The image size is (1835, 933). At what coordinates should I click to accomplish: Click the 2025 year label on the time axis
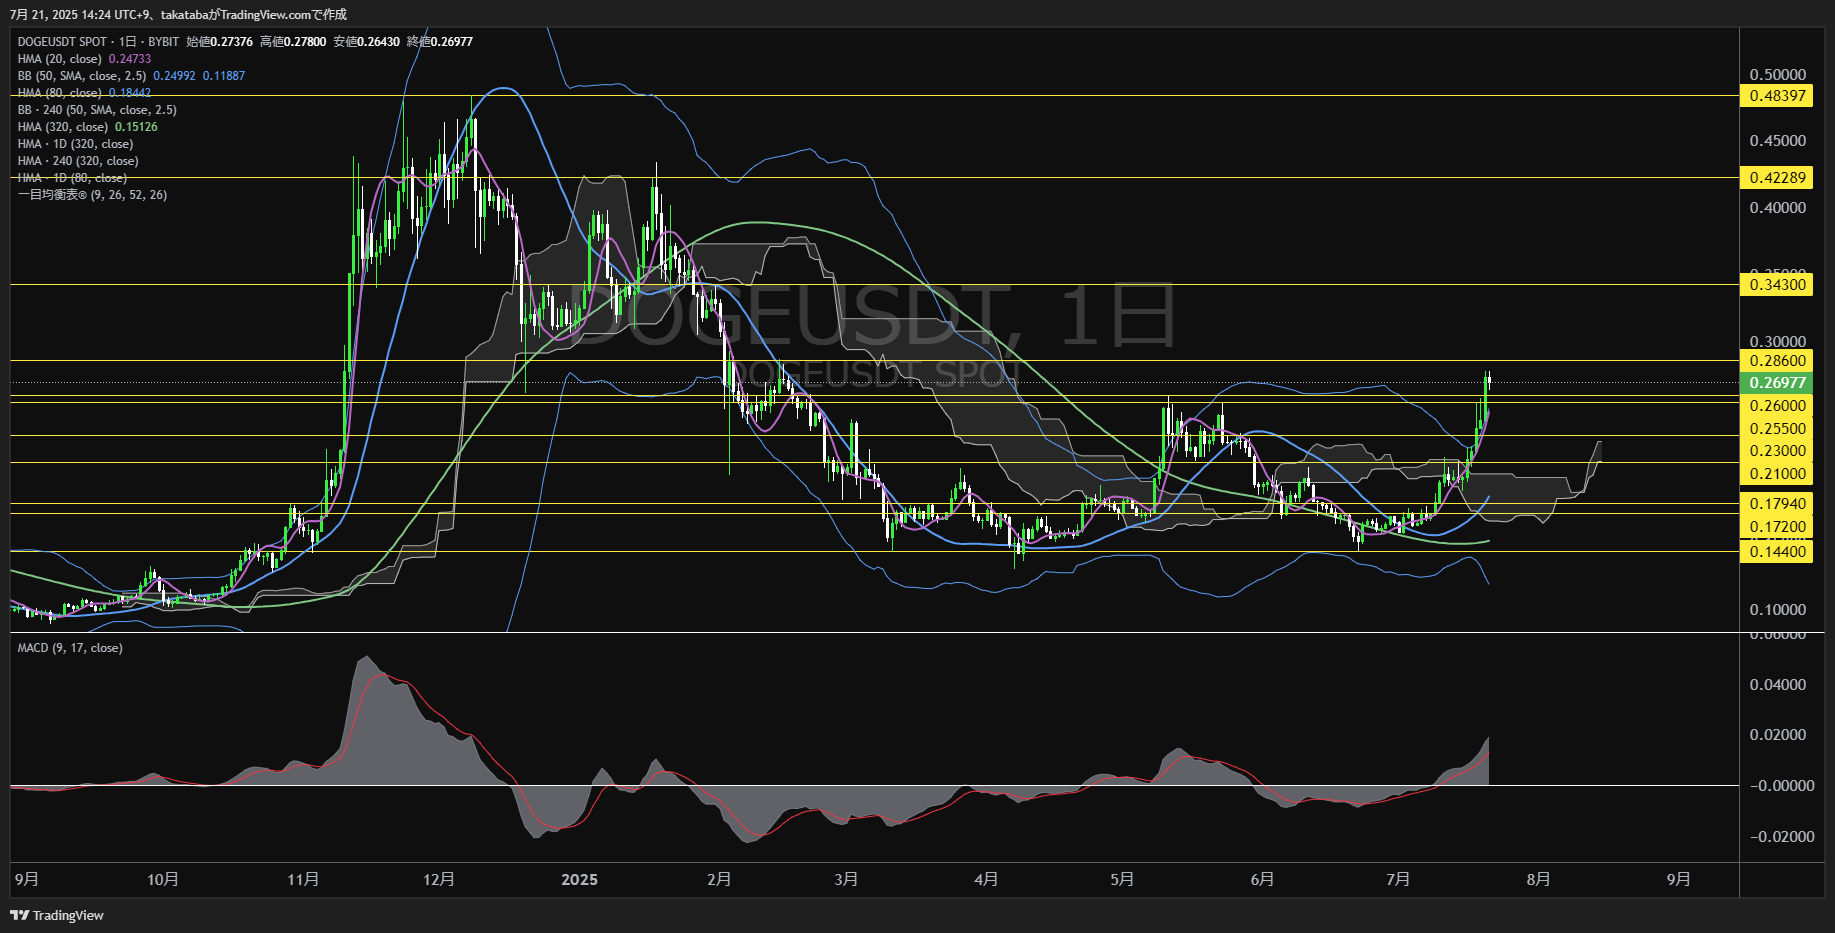coord(580,880)
